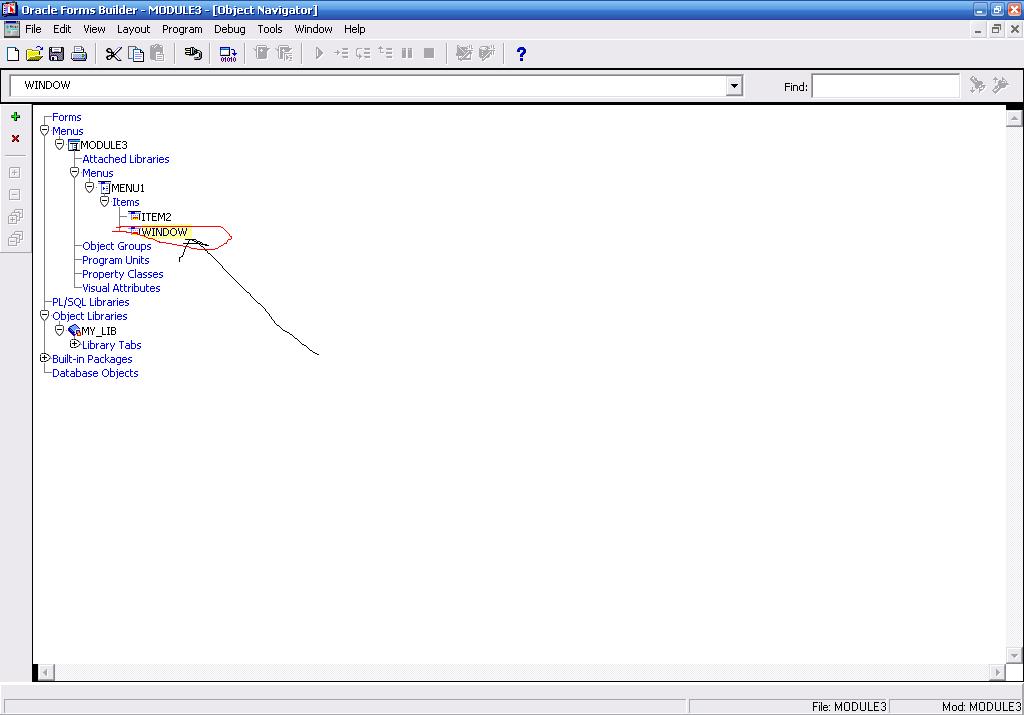Viewport: 1024px width, 715px height.
Task: Click the blue question mark Help icon
Action: click(521, 54)
